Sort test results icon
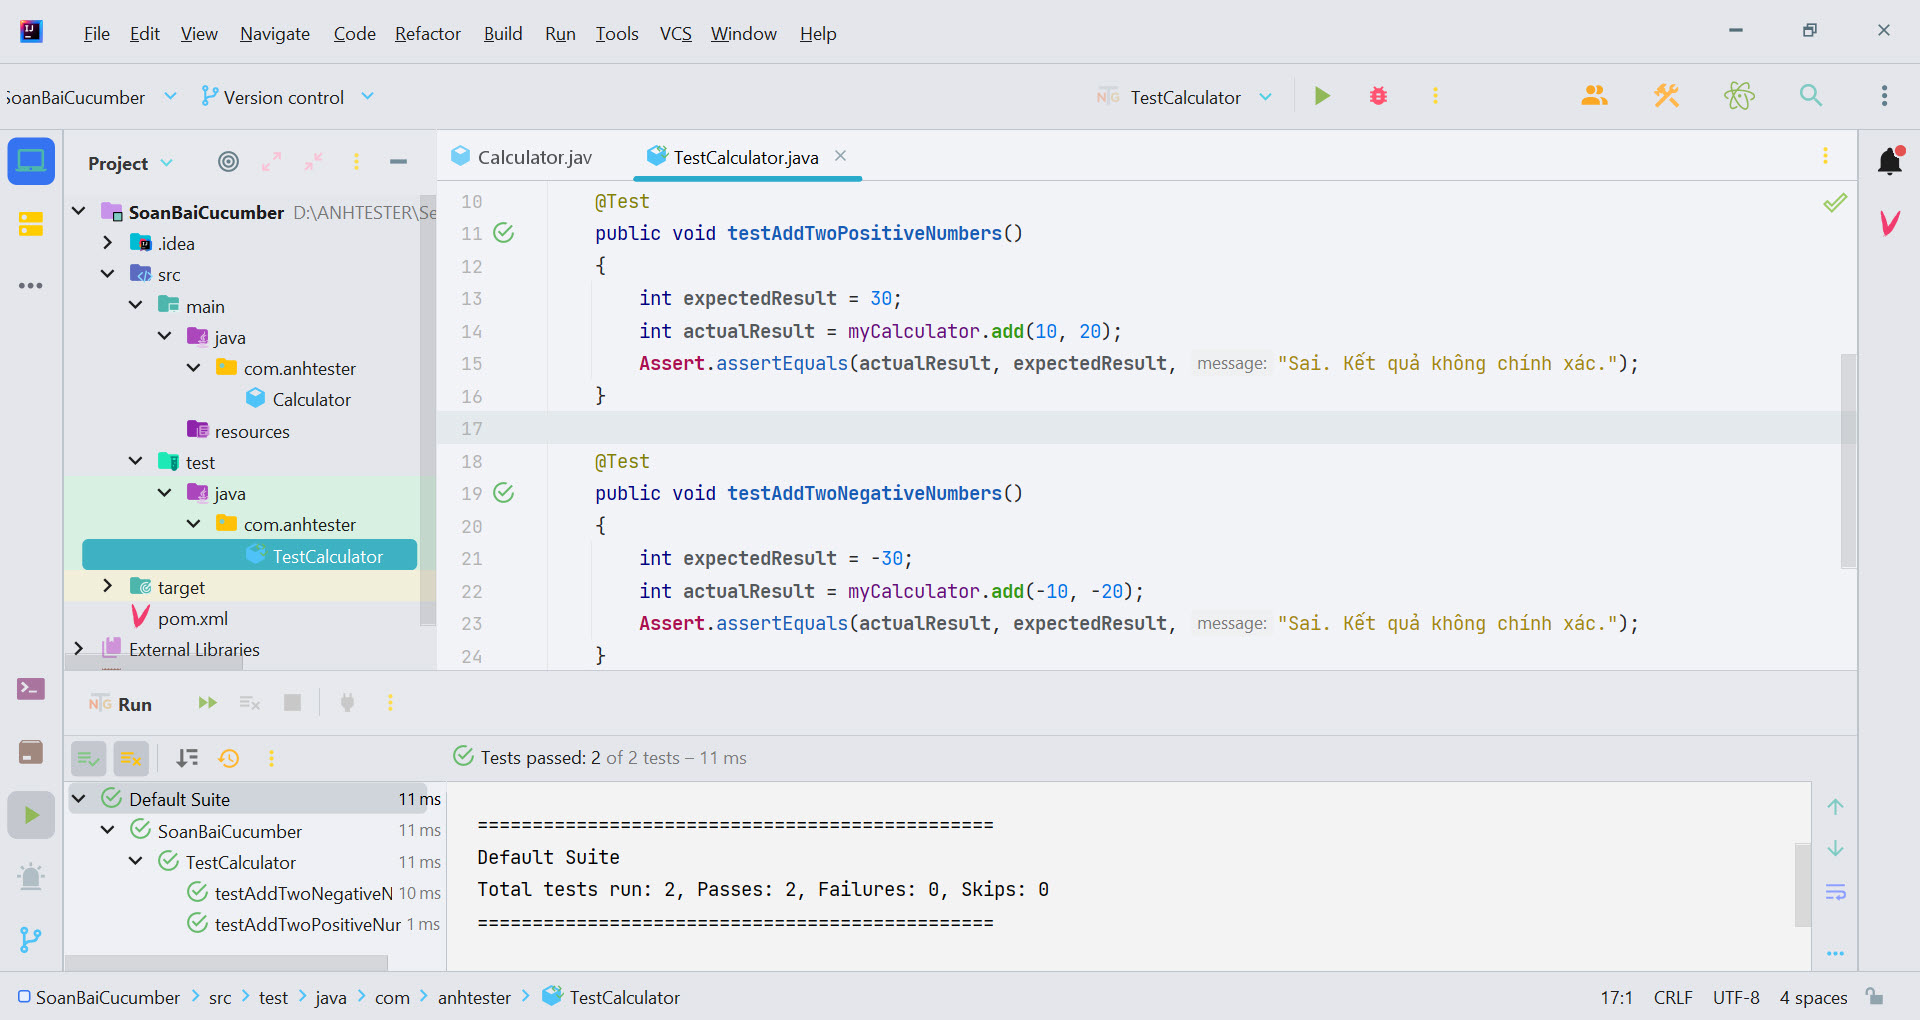 (187, 759)
